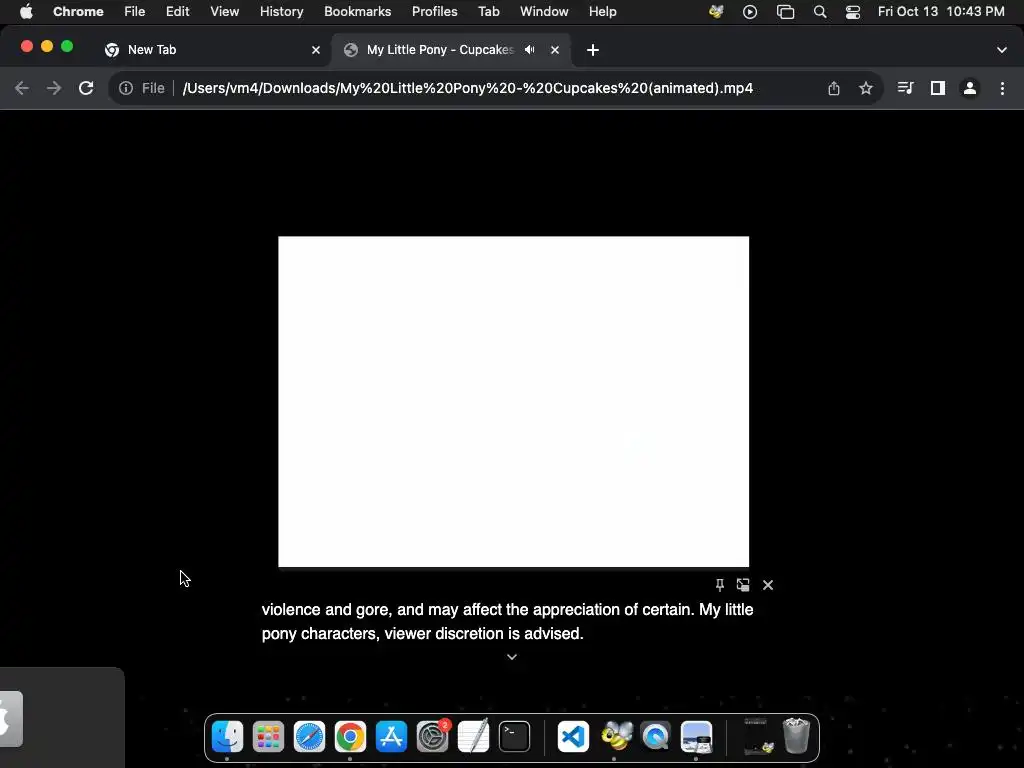Open the Bookmarks menu
This screenshot has width=1024, height=768.
[357, 12]
